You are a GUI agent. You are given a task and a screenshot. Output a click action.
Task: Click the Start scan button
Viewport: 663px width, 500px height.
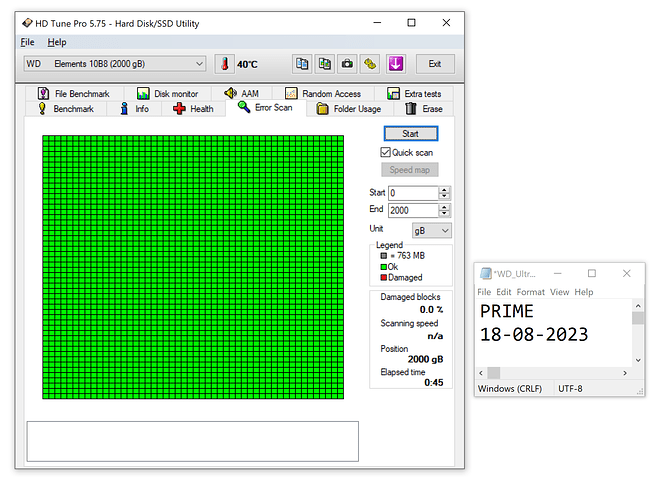click(411, 134)
